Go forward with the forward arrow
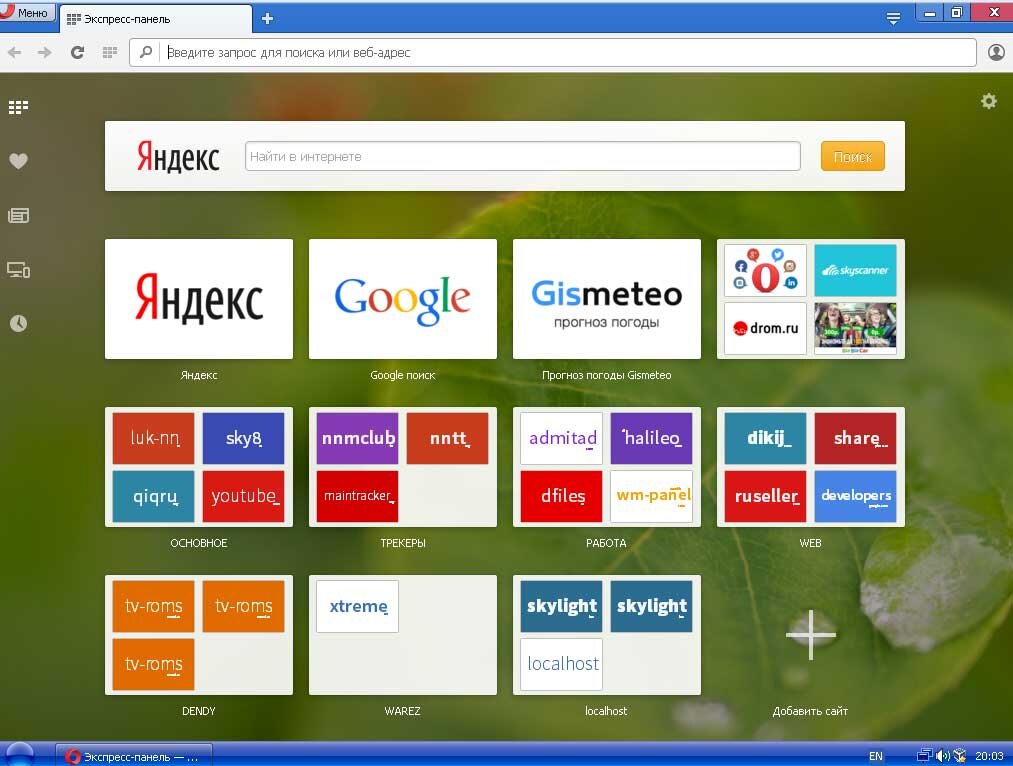This screenshot has height=766, width=1013. [x=45, y=52]
